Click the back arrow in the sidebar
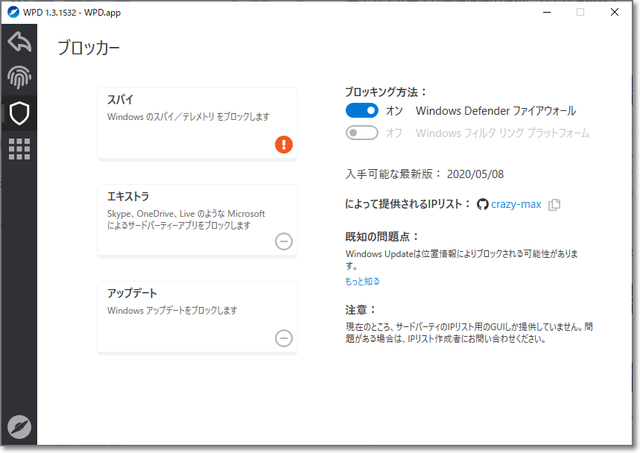 (x=19, y=42)
